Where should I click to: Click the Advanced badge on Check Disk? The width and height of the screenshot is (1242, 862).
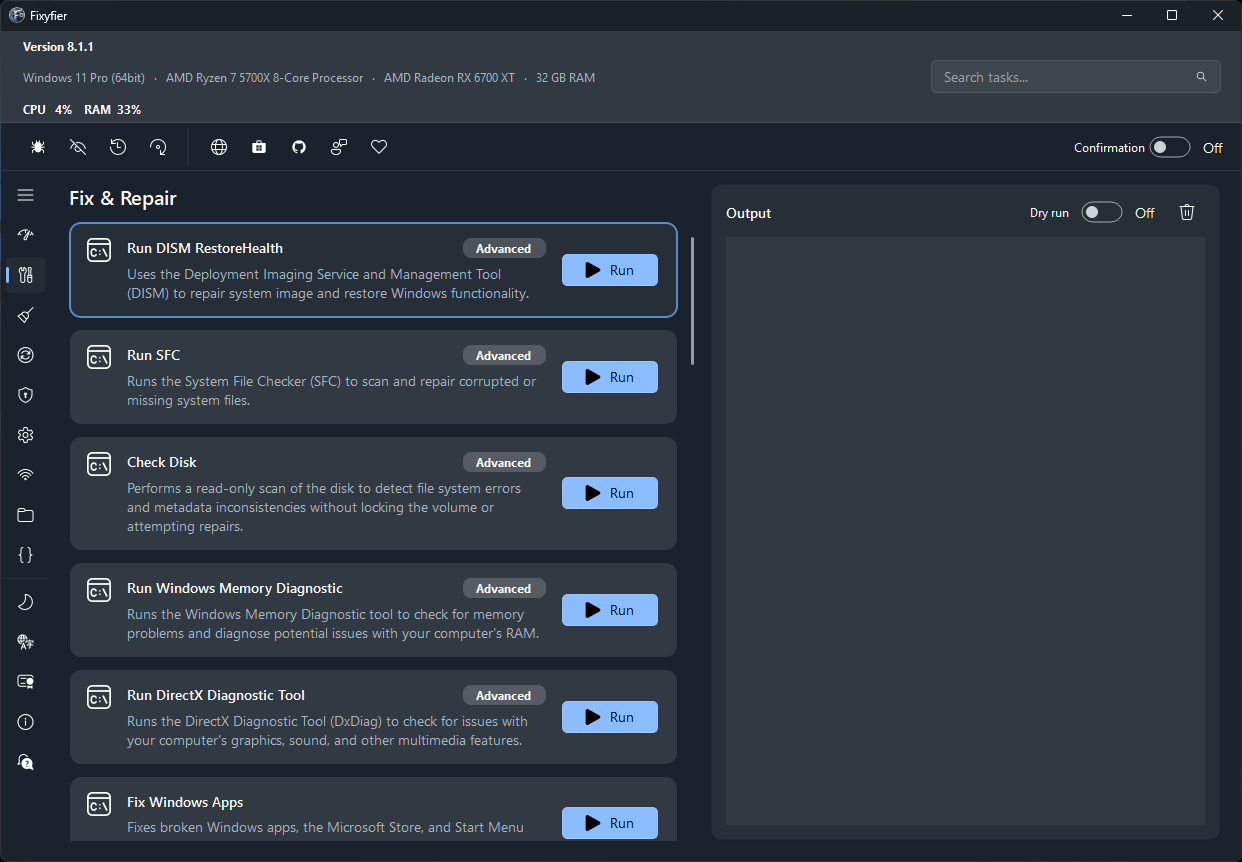pos(504,462)
